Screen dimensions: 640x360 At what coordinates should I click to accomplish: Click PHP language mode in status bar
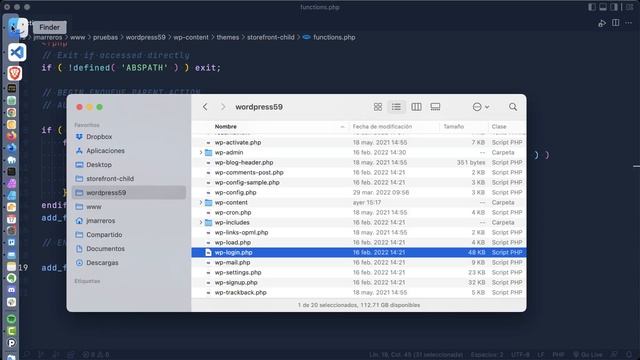pos(558,355)
